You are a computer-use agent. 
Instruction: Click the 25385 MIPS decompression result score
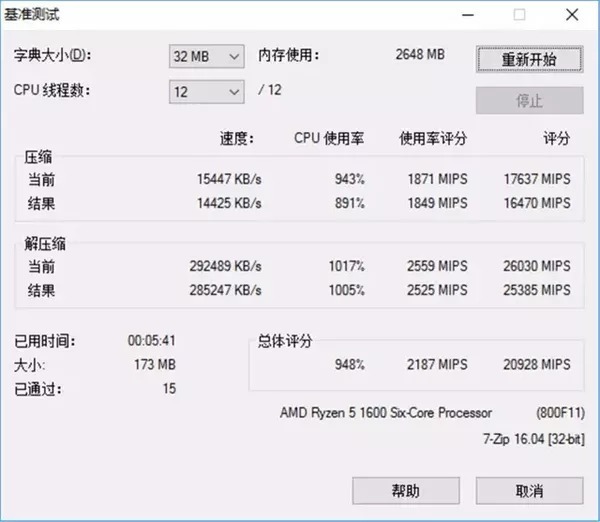[x=537, y=291]
